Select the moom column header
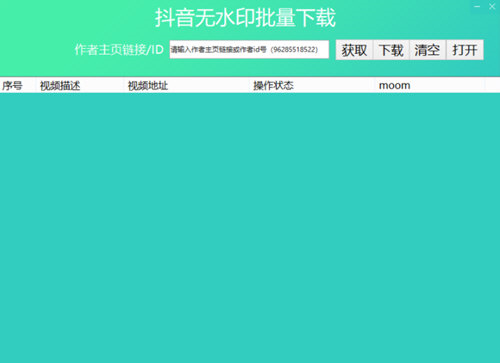 (x=430, y=85)
